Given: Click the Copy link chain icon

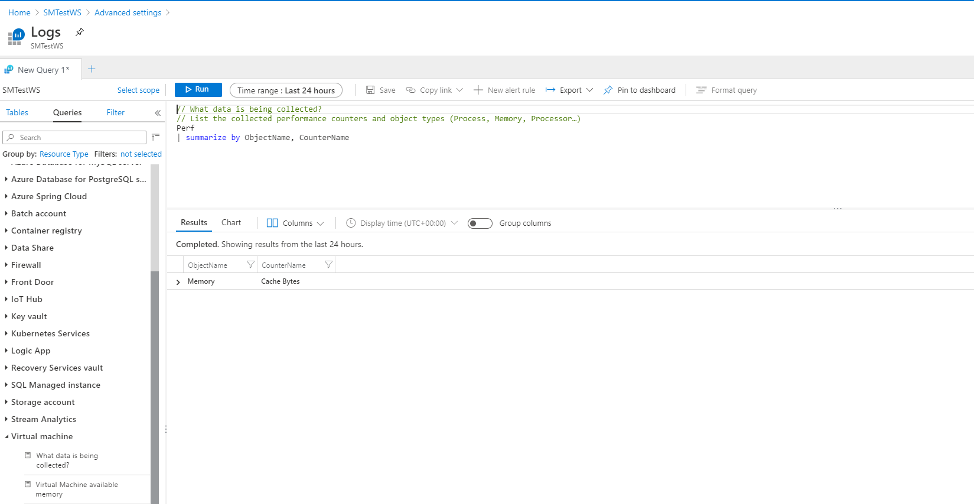Looking at the screenshot, I should [x=411, y=90].
